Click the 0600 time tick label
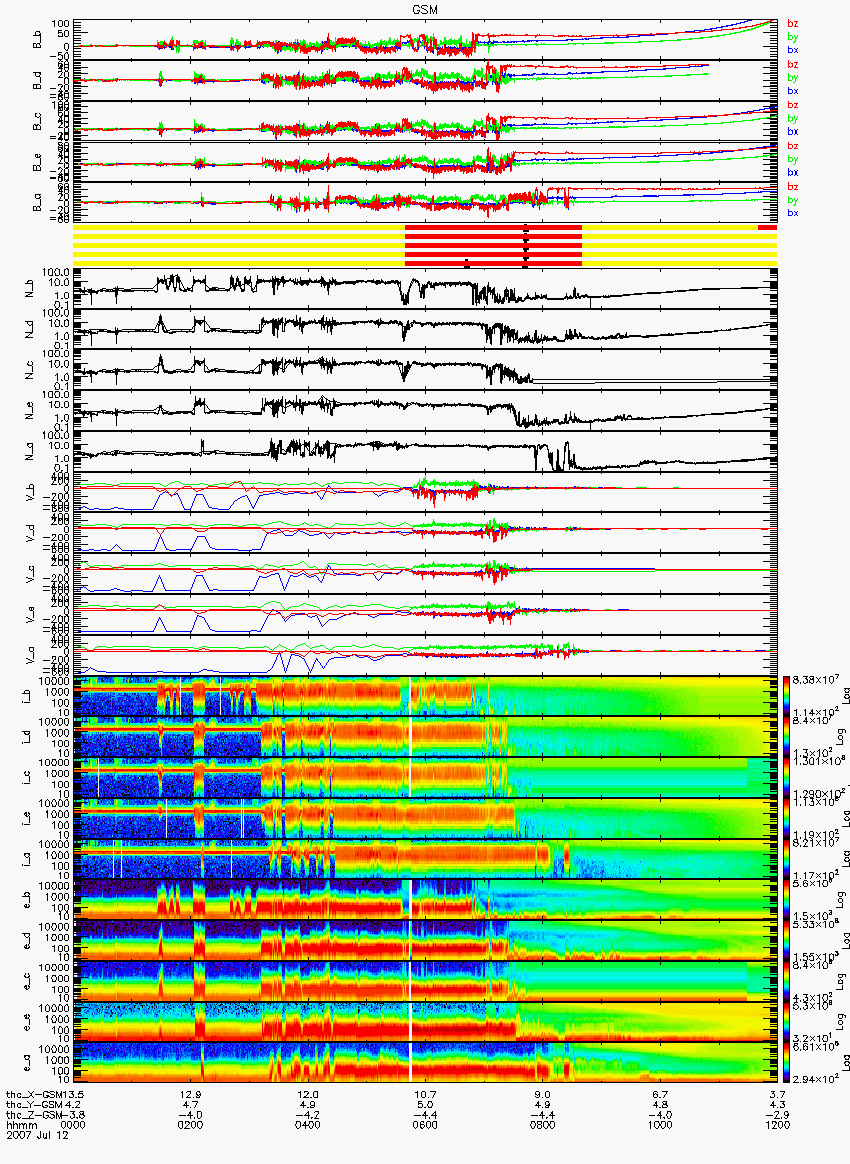 click(x=425, y=1125)
